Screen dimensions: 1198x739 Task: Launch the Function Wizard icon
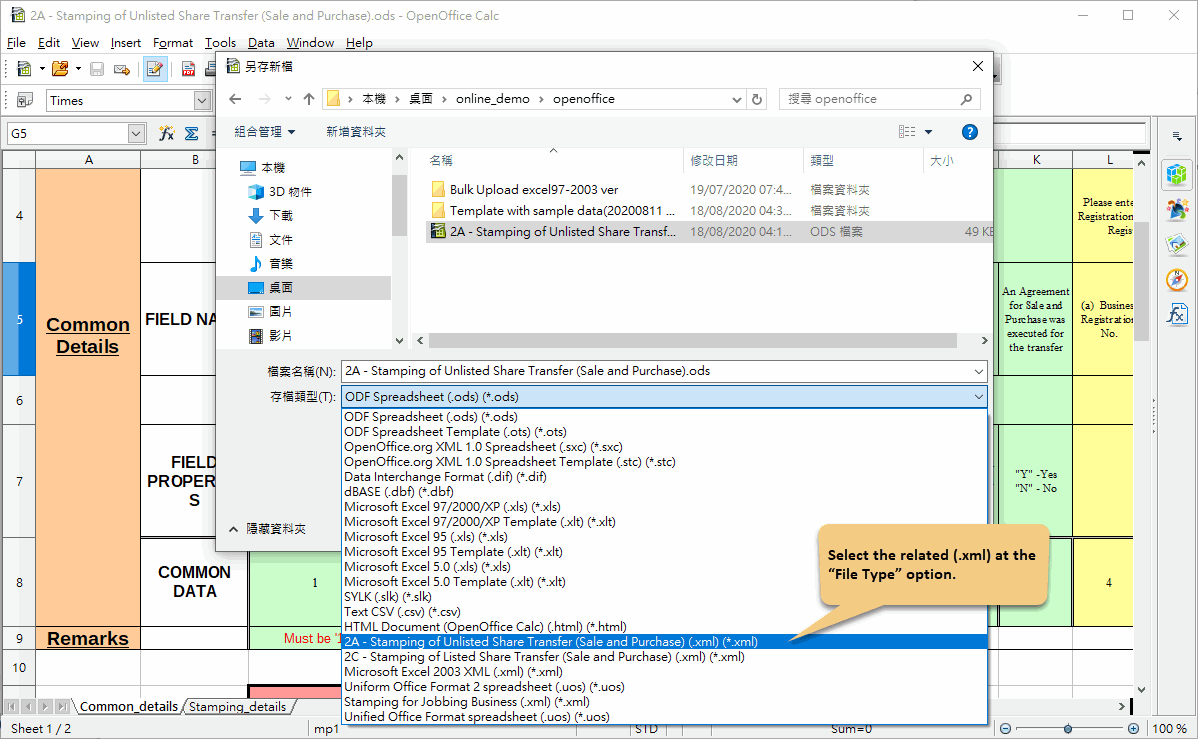(x=167, y=134)
